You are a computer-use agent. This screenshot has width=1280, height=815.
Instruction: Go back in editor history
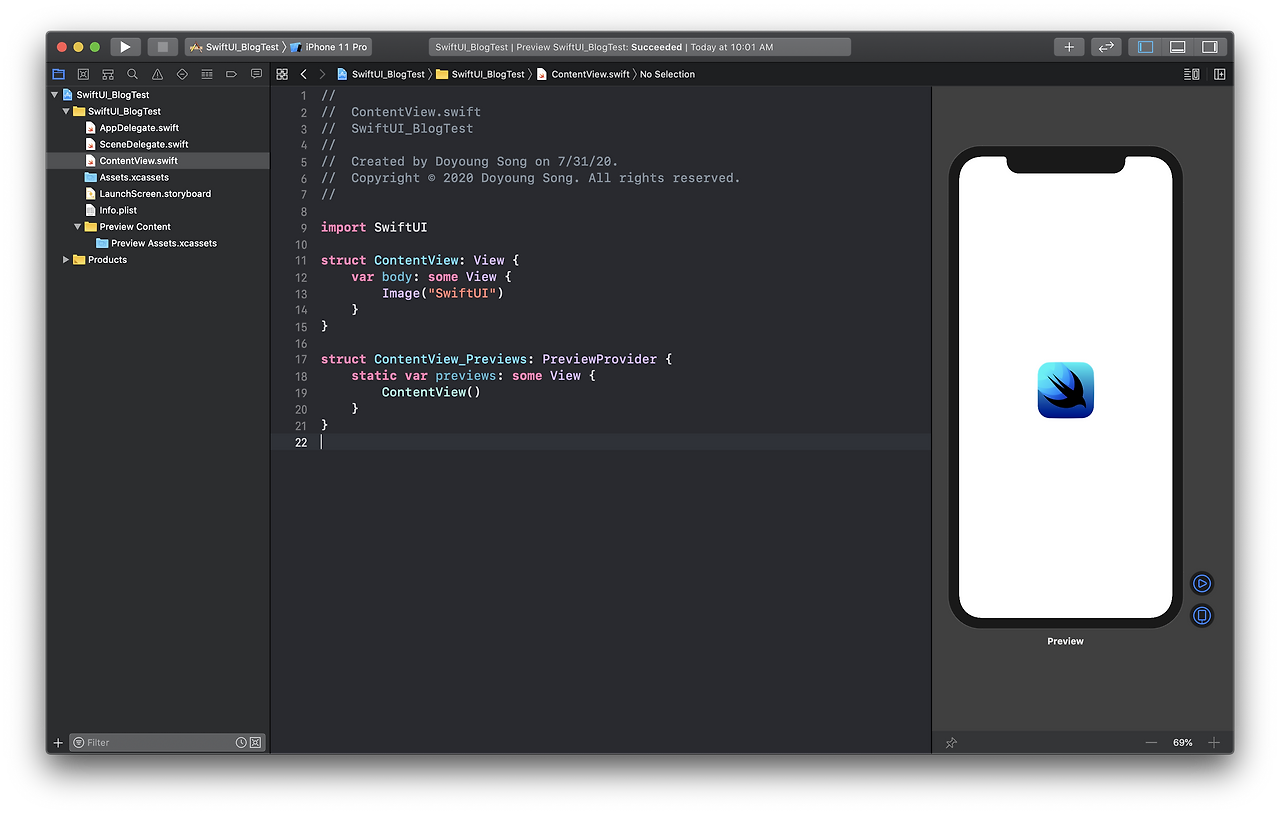coord(304,74)
